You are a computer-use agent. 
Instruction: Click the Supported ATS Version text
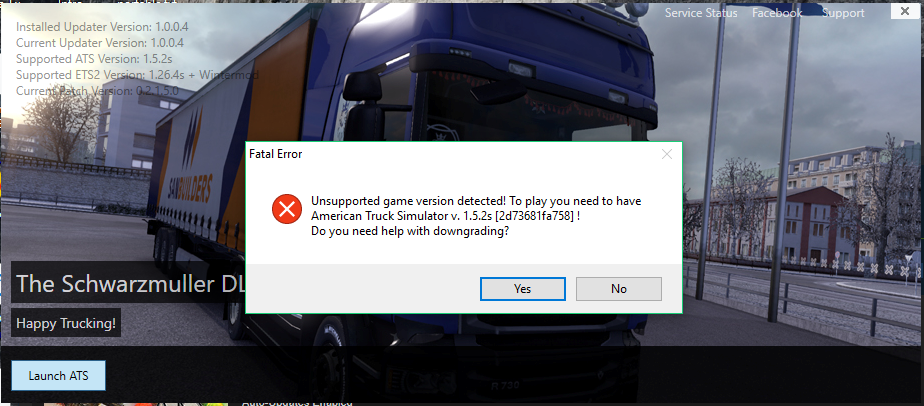coord(94,59)
